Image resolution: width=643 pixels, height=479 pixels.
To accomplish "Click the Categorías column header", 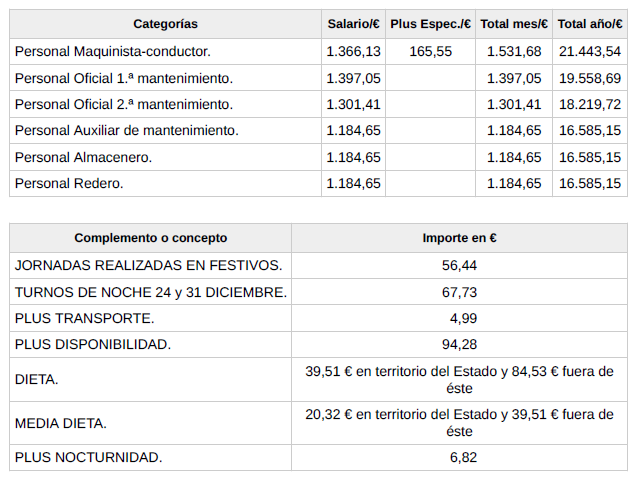I will [165, 23].
